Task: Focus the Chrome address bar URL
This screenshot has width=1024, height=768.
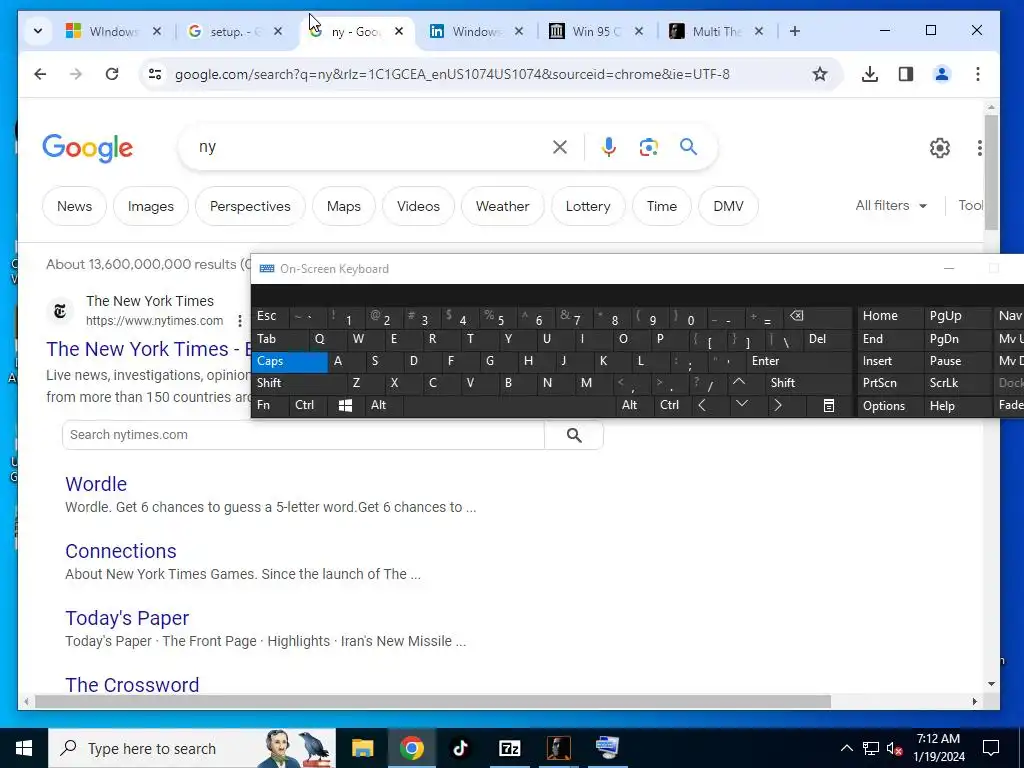Action: click(x=452, y=74)
